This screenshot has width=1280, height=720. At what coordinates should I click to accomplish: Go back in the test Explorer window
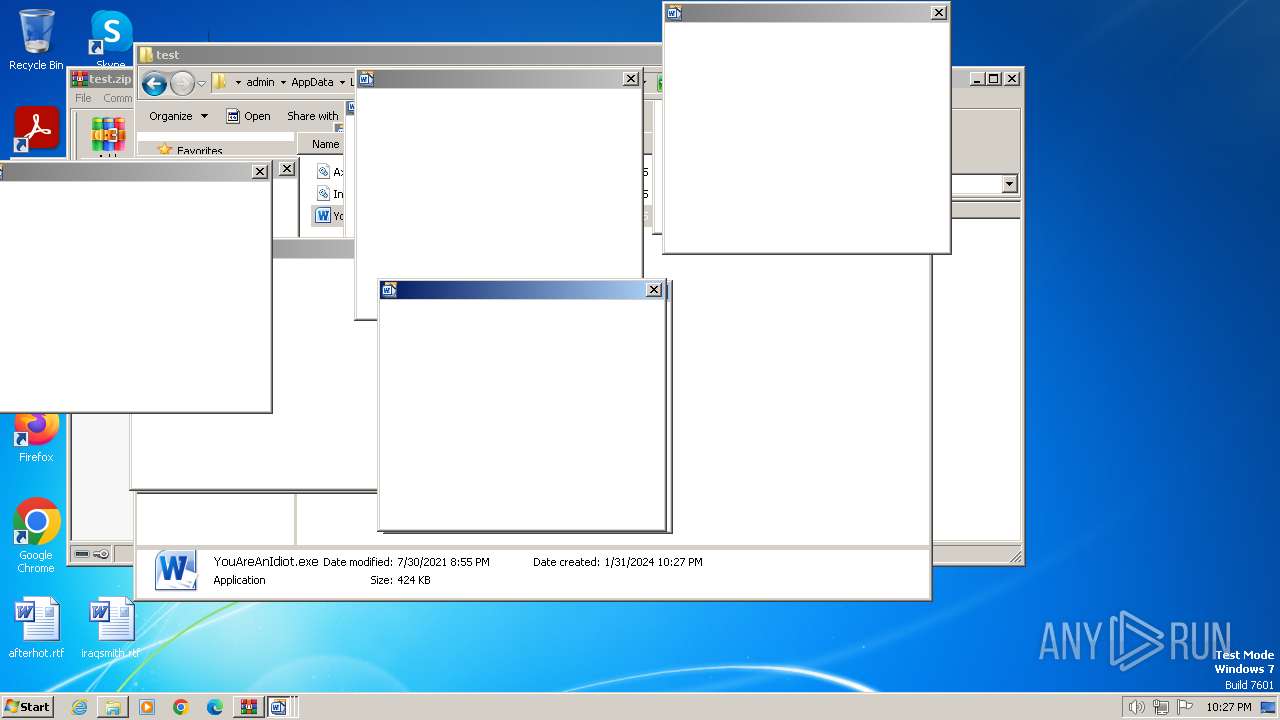[154, 83]
